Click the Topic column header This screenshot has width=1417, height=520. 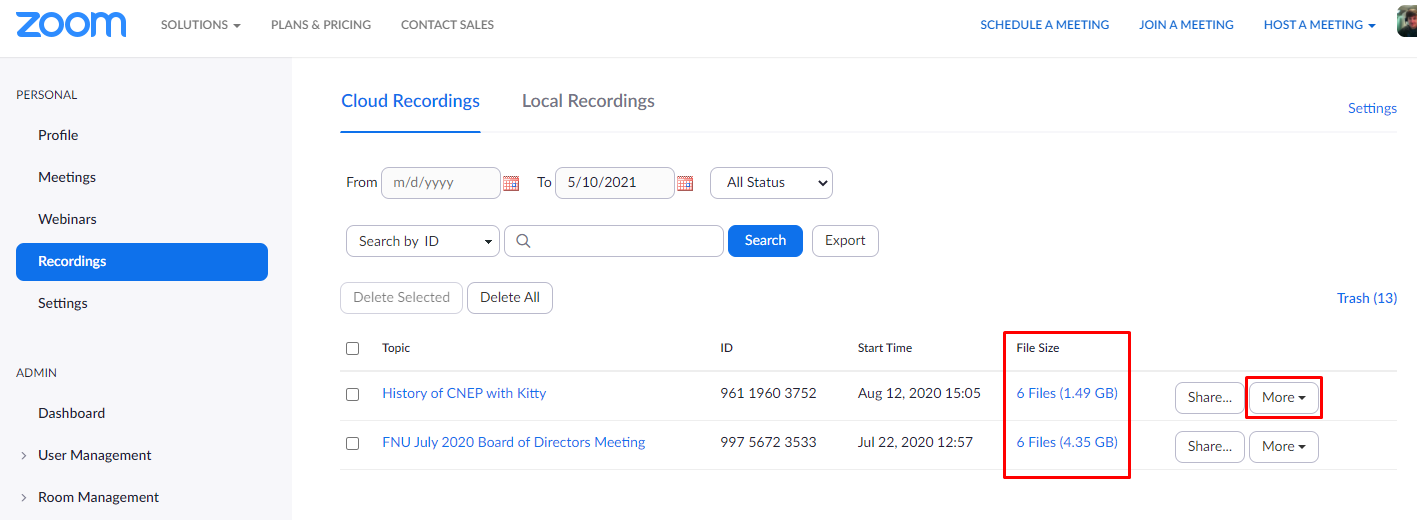pos(396,348)
